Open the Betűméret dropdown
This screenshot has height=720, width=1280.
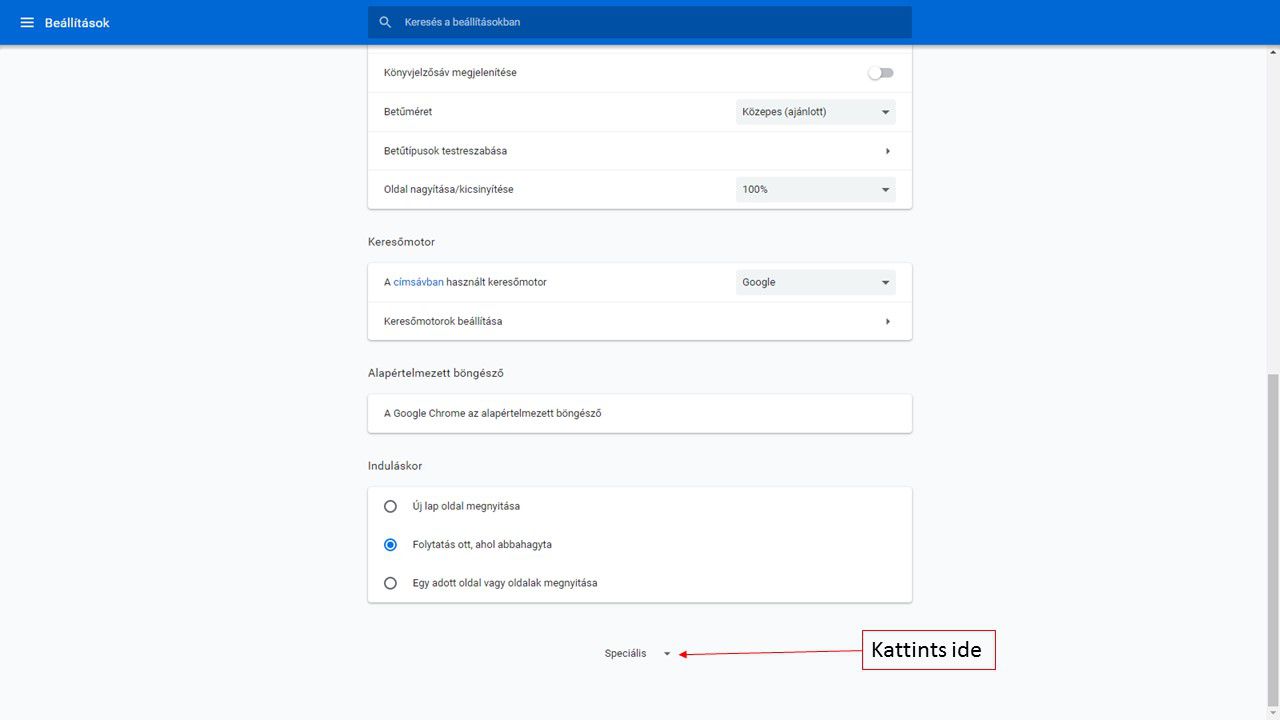tap(815, 112)
